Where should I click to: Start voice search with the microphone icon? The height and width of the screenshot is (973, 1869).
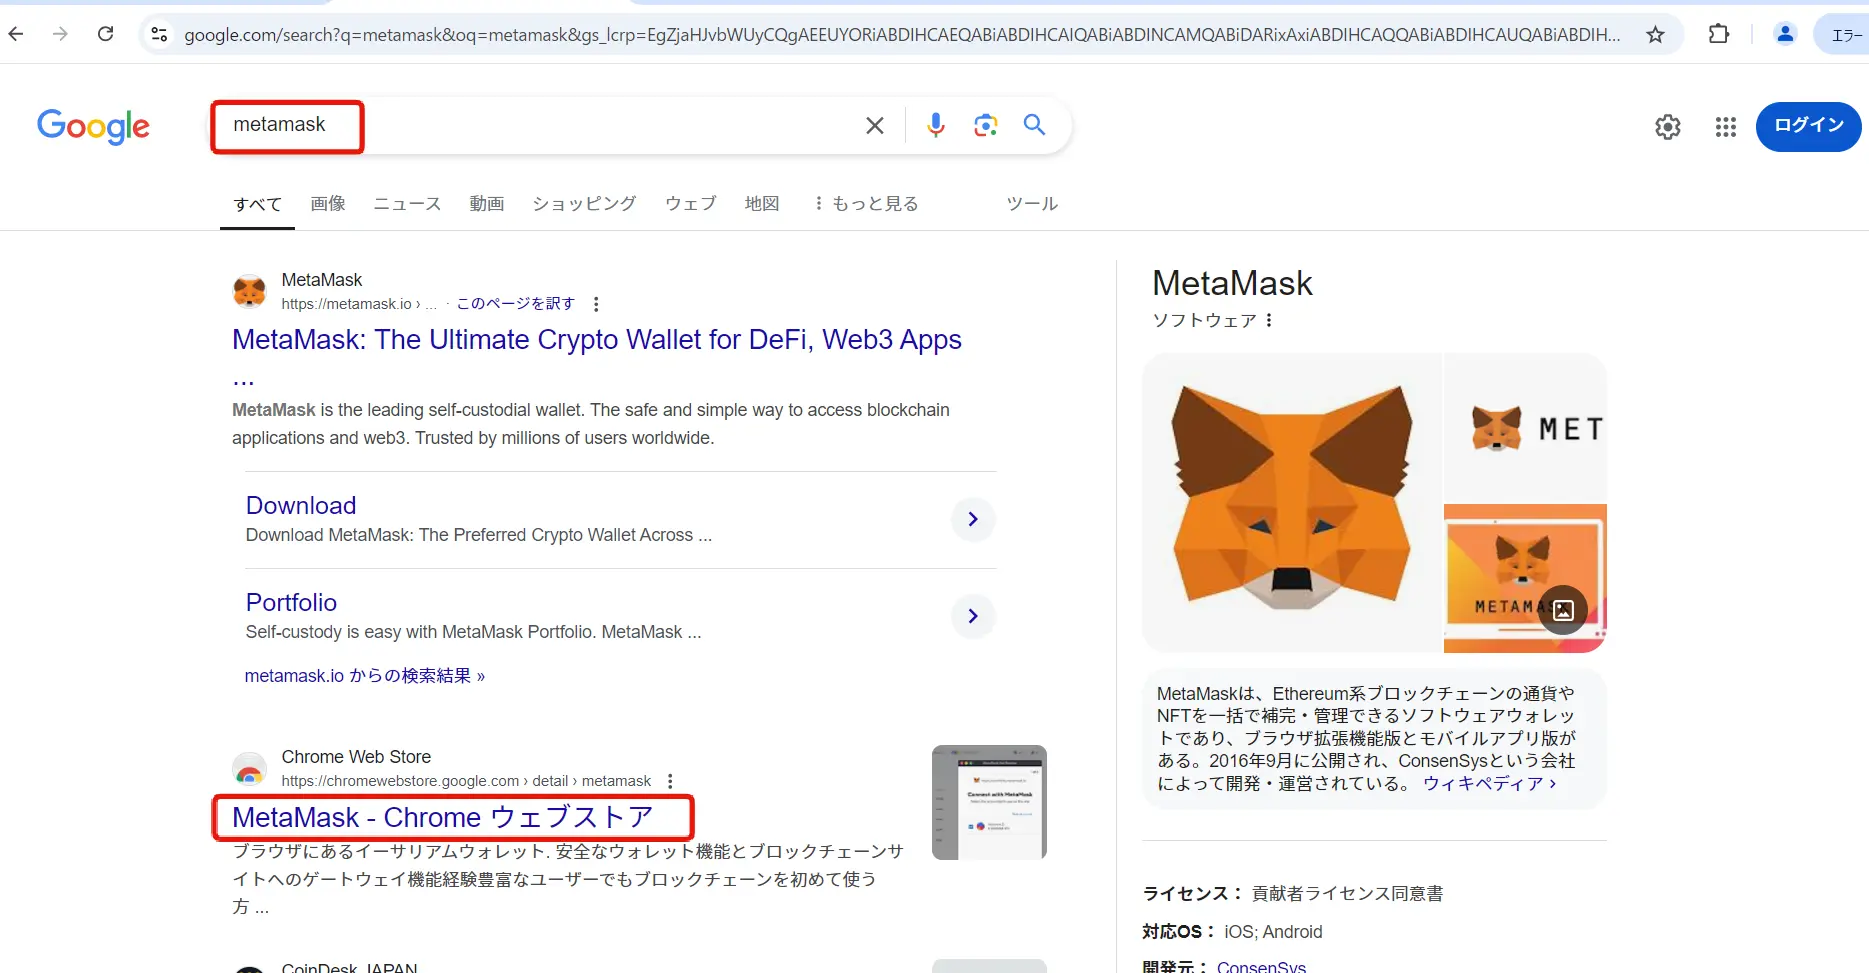(935, 125)
